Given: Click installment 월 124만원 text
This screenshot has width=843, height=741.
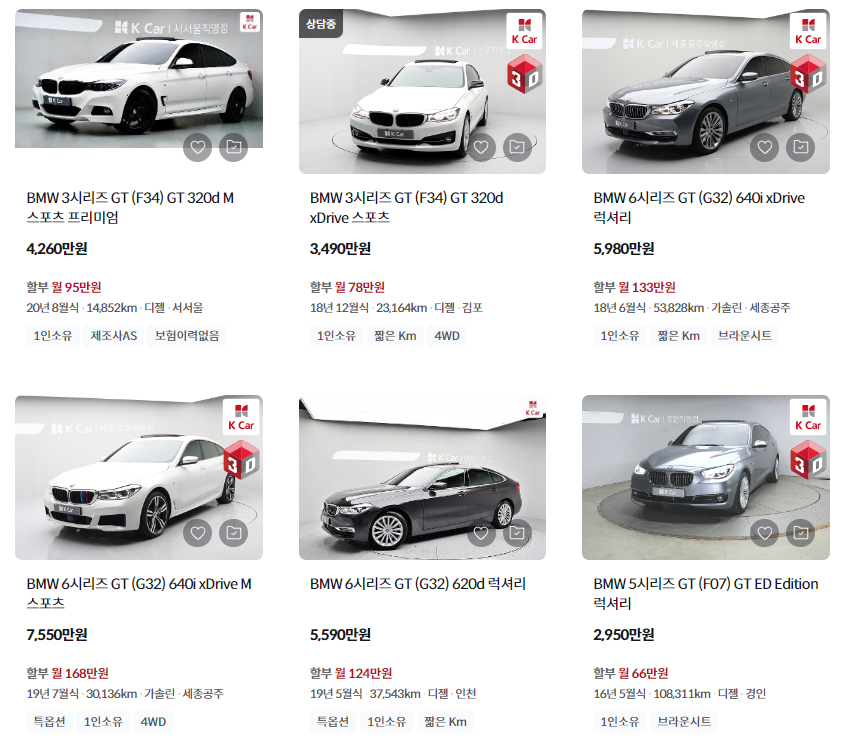Looking at the screenshot, I should [x=363, y=673].
